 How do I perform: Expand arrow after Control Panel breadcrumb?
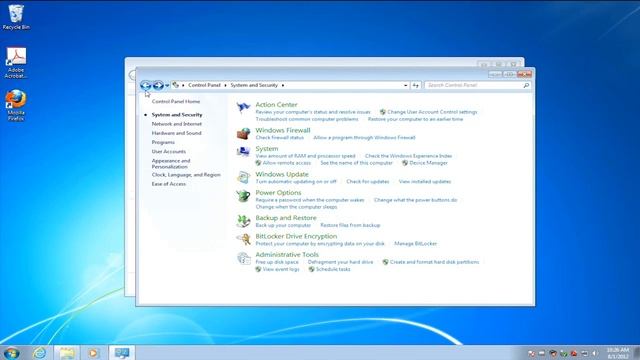[x=225, y=85]
